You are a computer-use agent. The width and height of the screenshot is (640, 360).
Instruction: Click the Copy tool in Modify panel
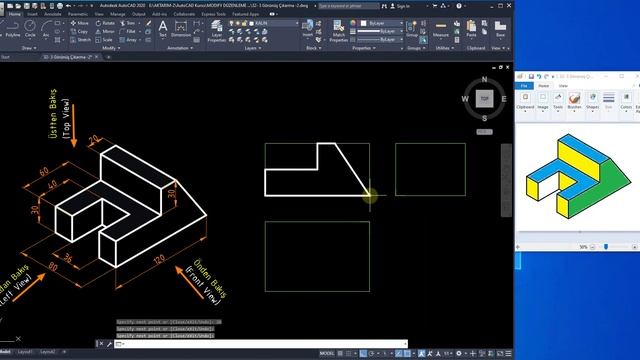pyautogui.click(x=79, y=31)
